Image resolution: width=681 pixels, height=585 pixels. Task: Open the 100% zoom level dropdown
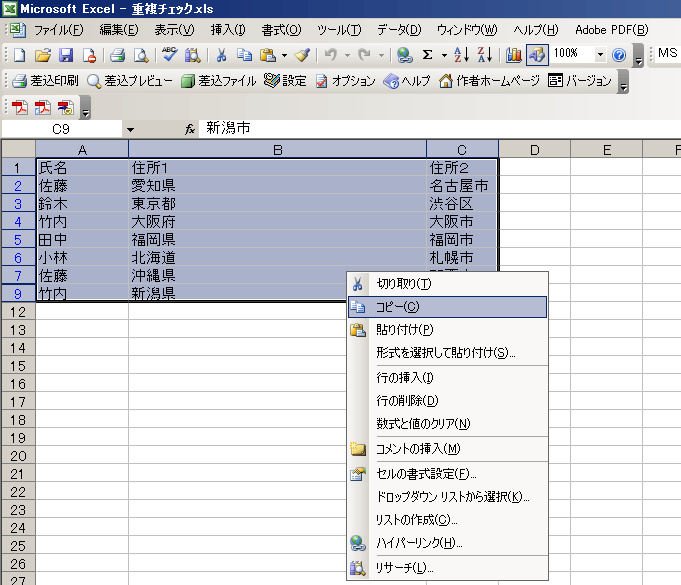[600, 55]
